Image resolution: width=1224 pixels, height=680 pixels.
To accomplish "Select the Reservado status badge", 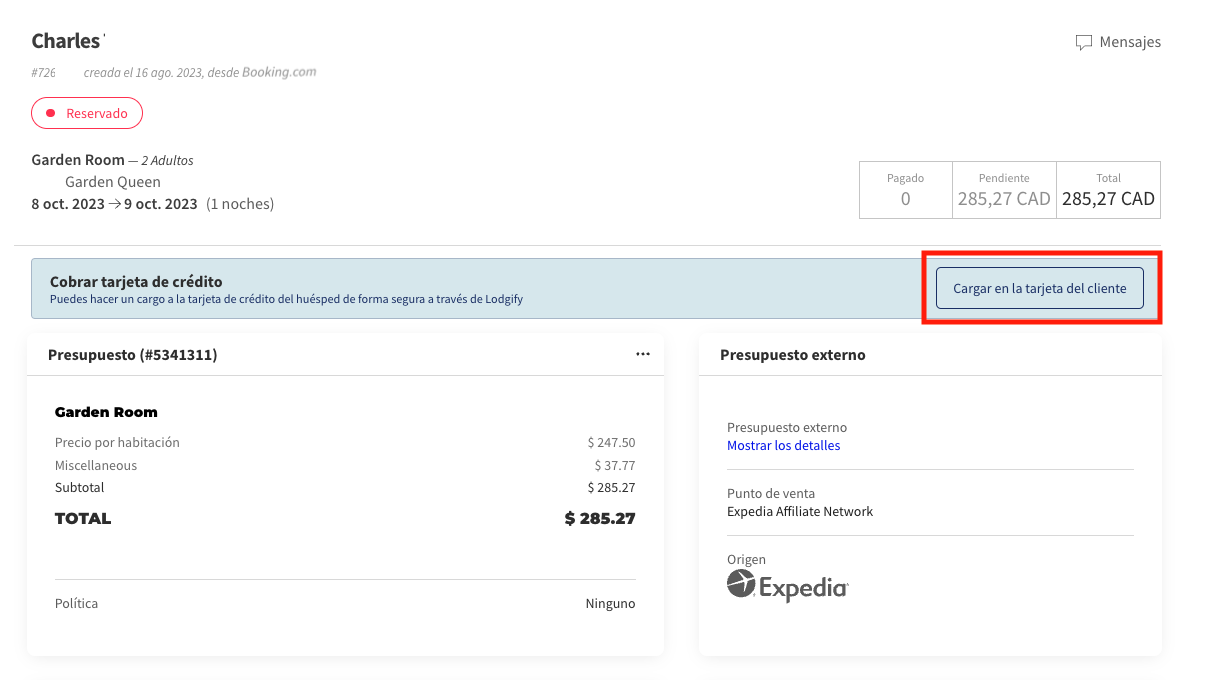I will pos(87,113).
